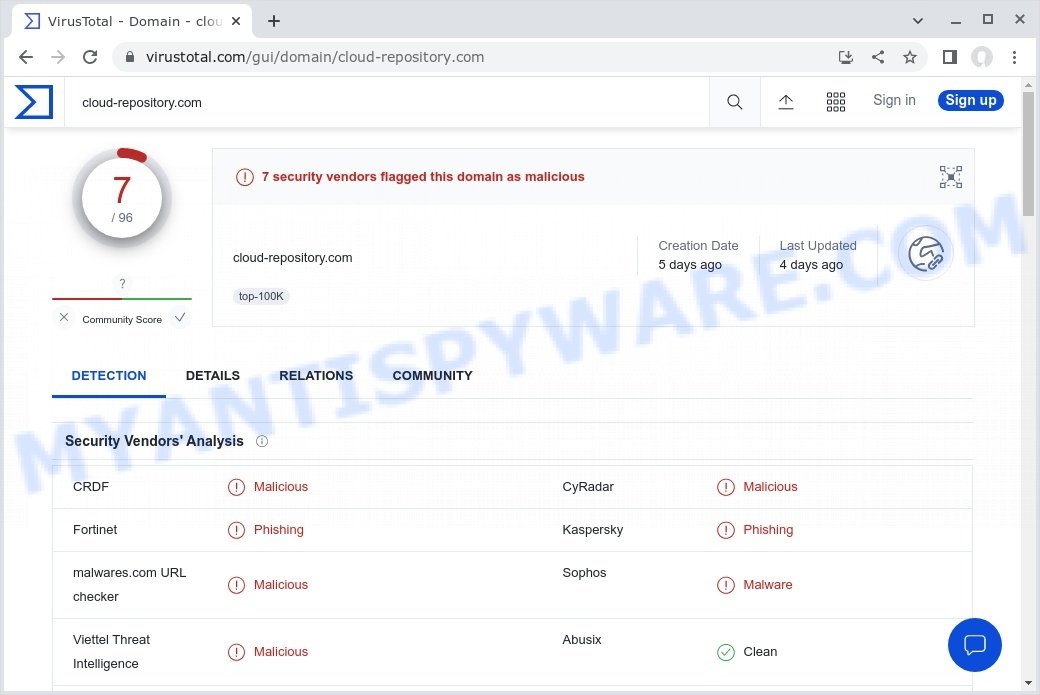
Task: Click the Community Score red-green bar
Action: click(x=122, y=299)
